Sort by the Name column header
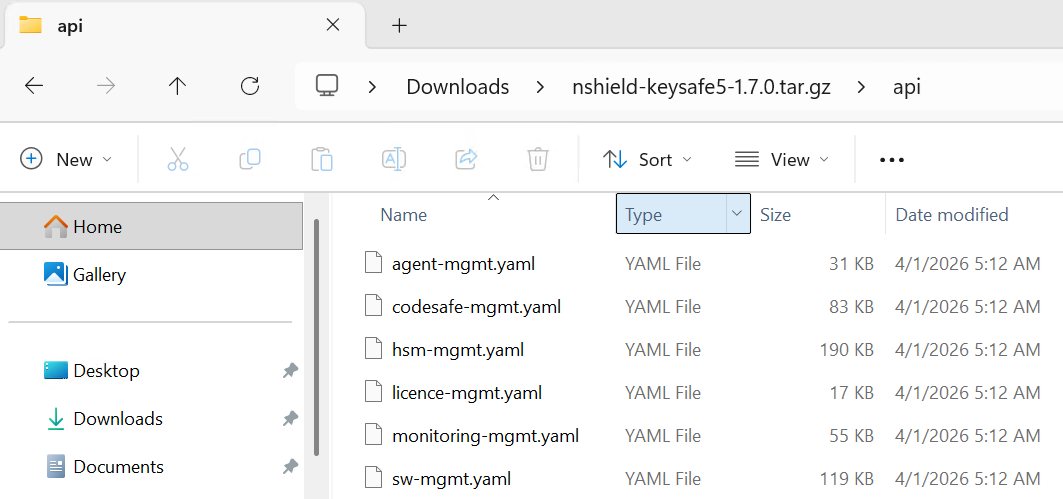 tap(403, 215)
